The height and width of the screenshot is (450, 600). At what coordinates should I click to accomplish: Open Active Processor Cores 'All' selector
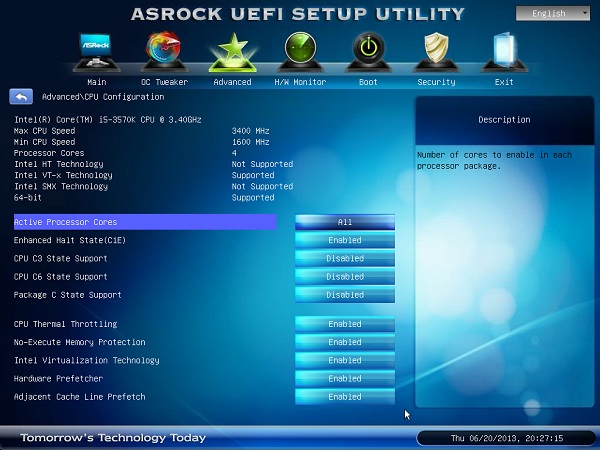(345, 222)
